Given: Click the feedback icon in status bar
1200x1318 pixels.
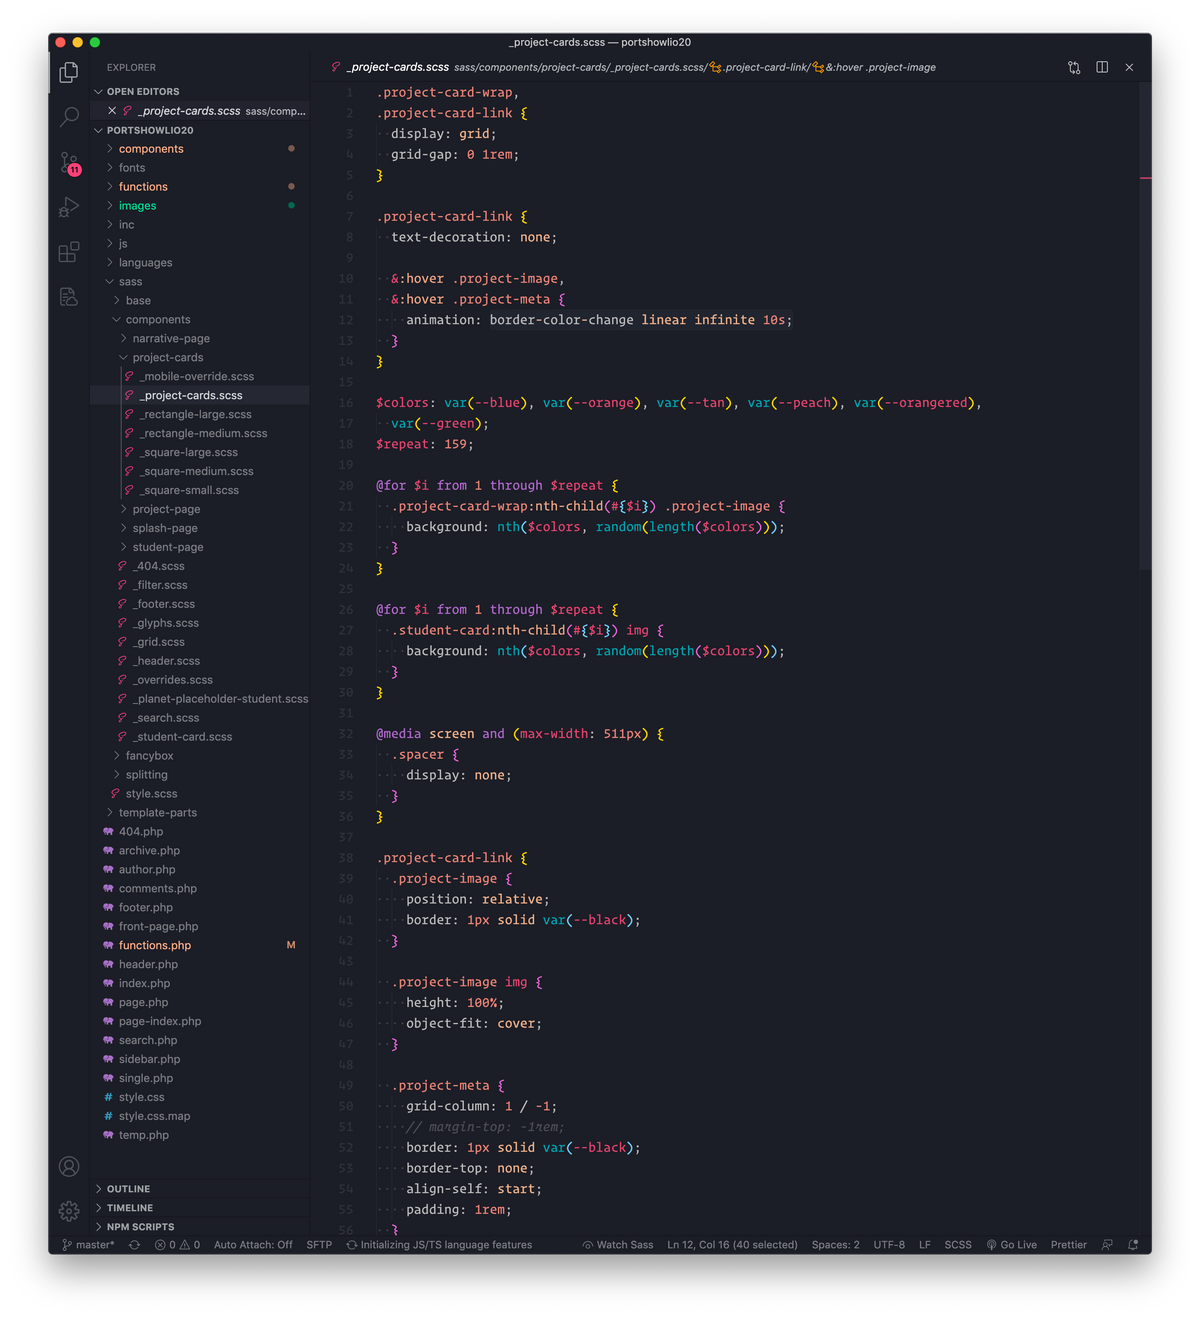Looking at the screenshot, I should tap(1107, 1245).
